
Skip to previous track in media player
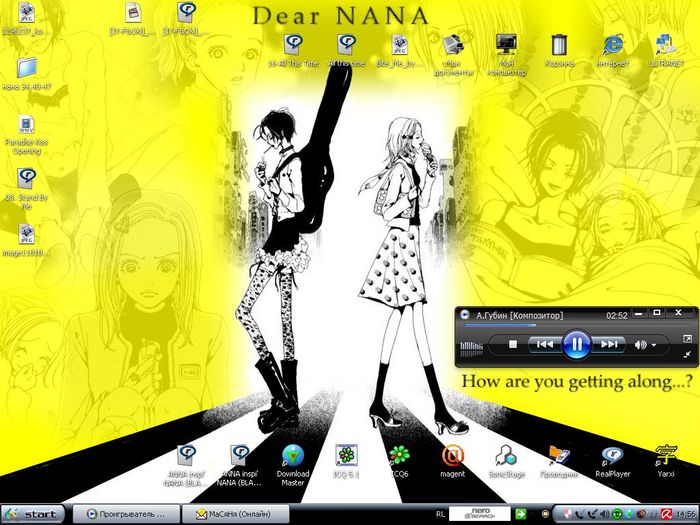point(545,344)
